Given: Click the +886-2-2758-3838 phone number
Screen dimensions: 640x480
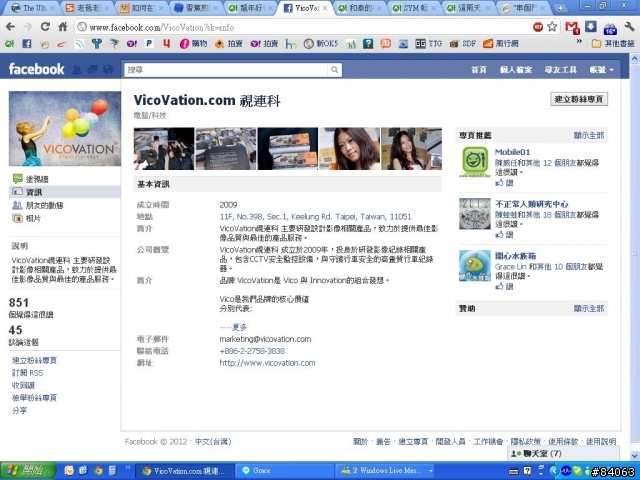Looking at the screenshot, I should pos(252,351).
